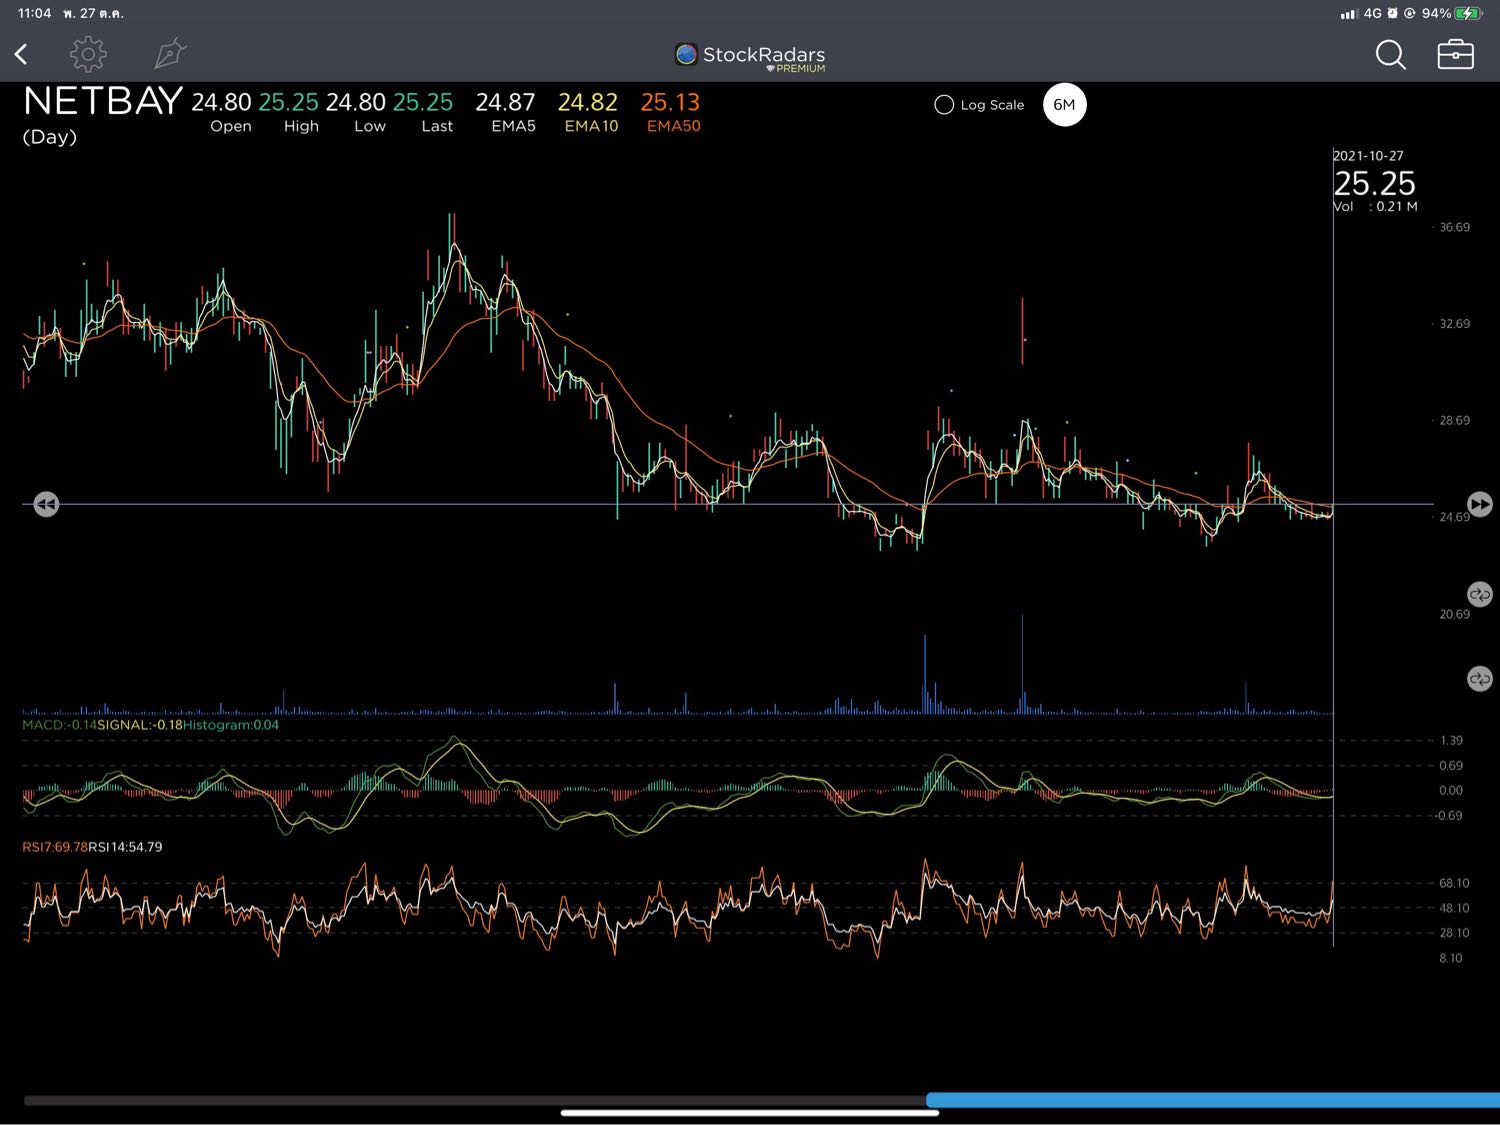Open the portfolio briefcase icon
Screen dimensions: 1500x1125
1455,54
